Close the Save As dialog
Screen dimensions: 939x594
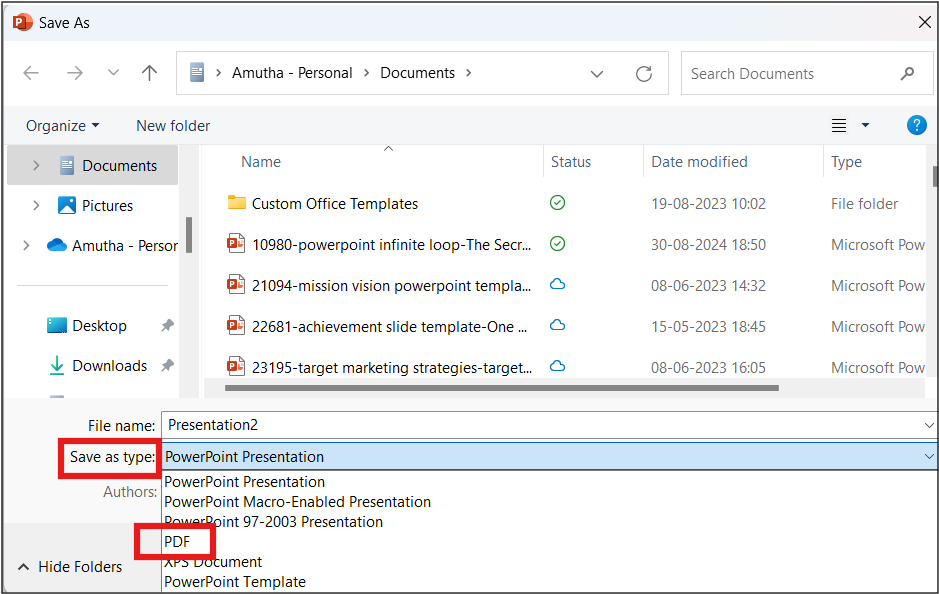[x=924, y=22]
